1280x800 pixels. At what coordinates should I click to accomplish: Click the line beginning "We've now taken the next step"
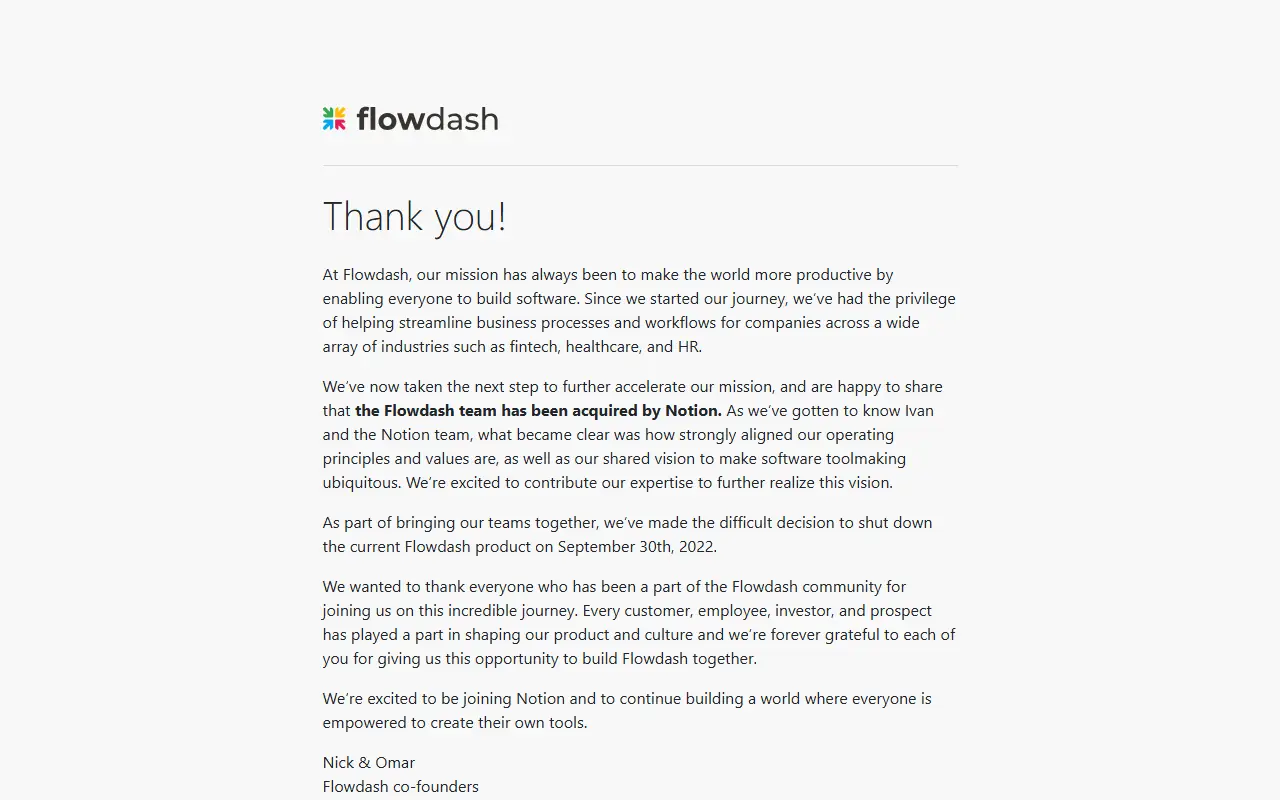(633, 386)
